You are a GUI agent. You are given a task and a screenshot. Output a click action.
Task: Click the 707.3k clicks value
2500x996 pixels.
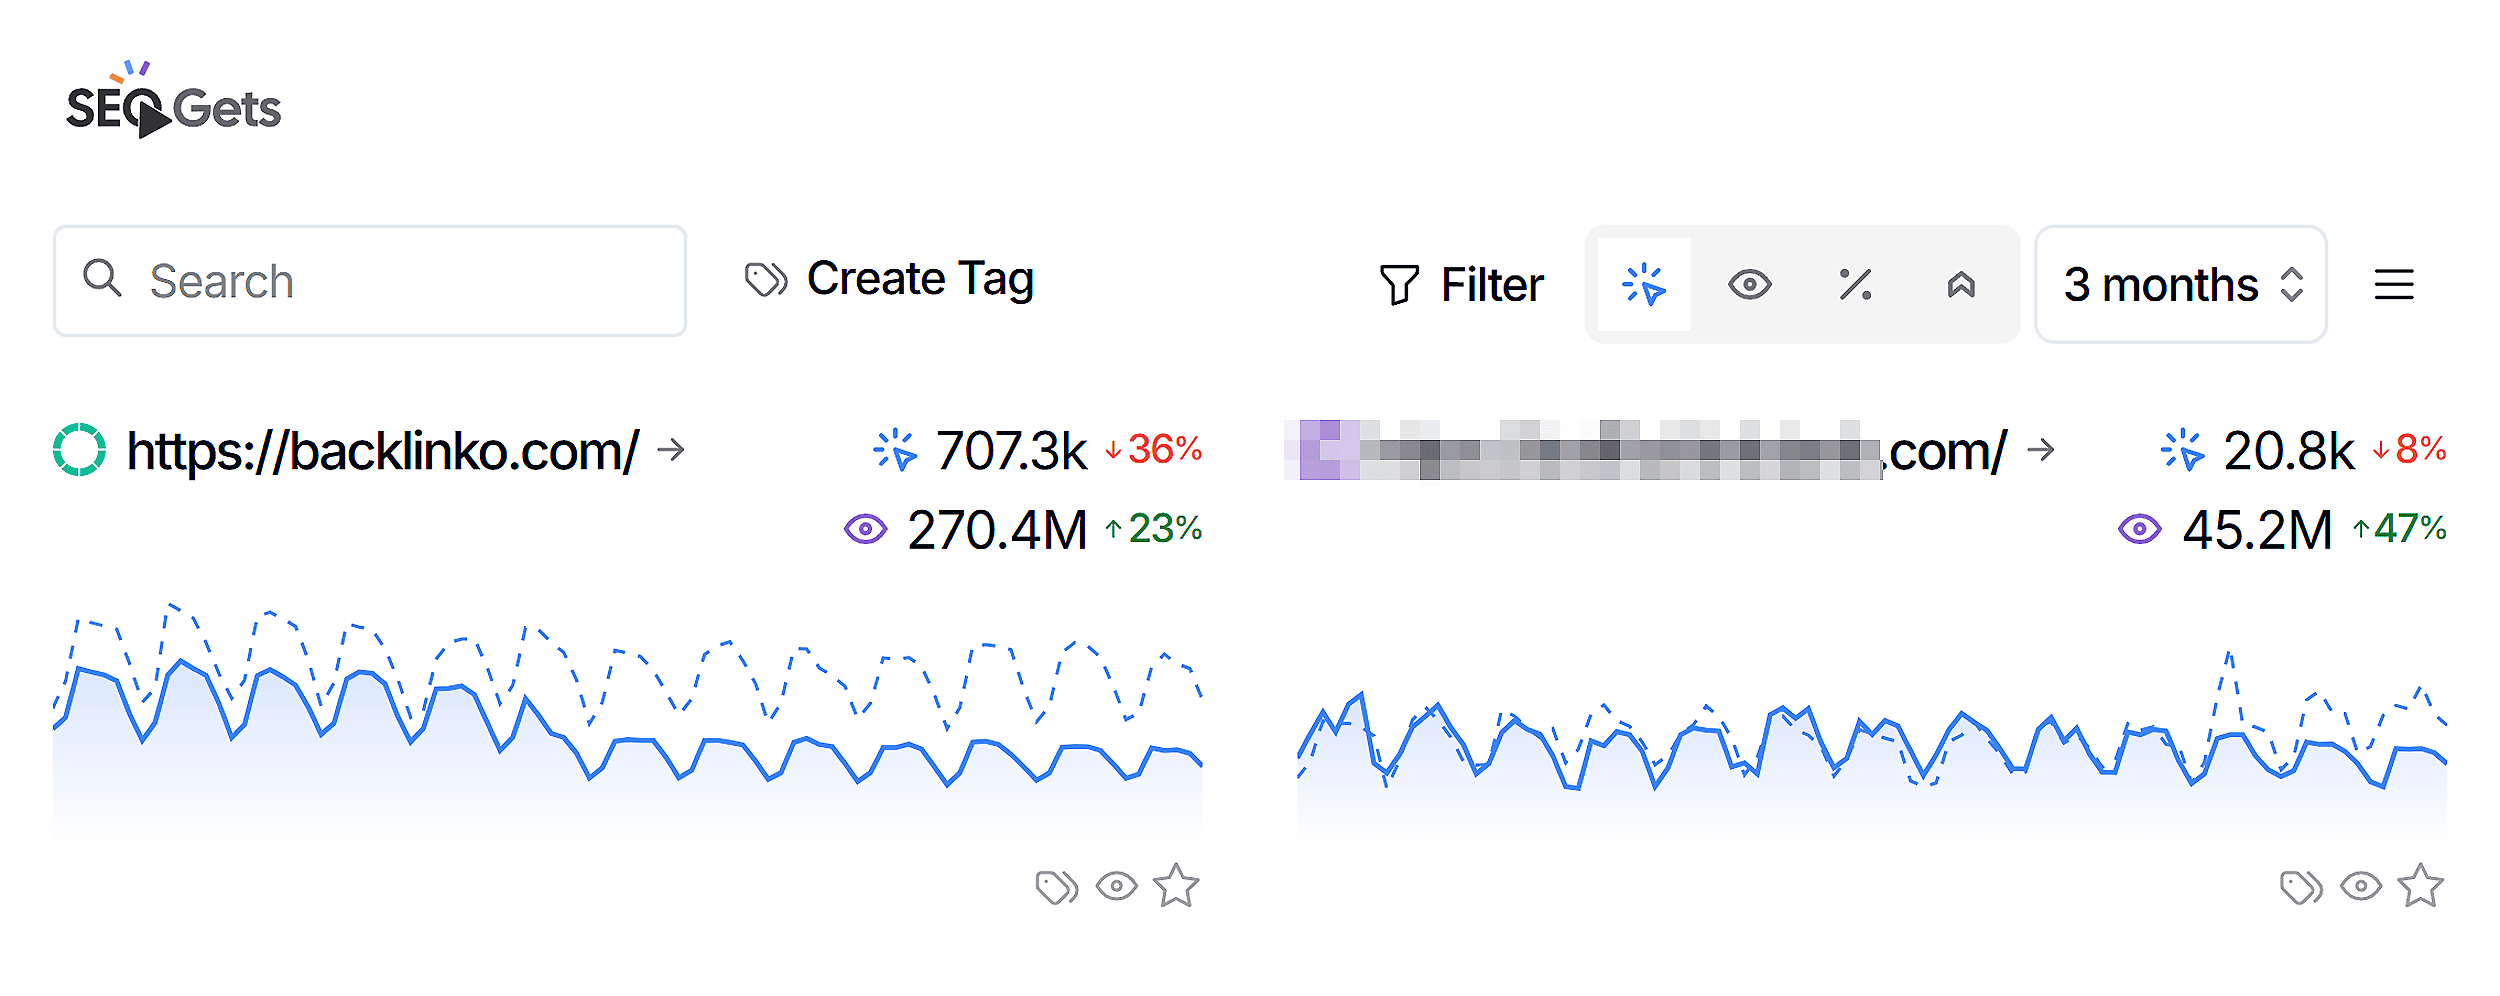[1011, 451]
